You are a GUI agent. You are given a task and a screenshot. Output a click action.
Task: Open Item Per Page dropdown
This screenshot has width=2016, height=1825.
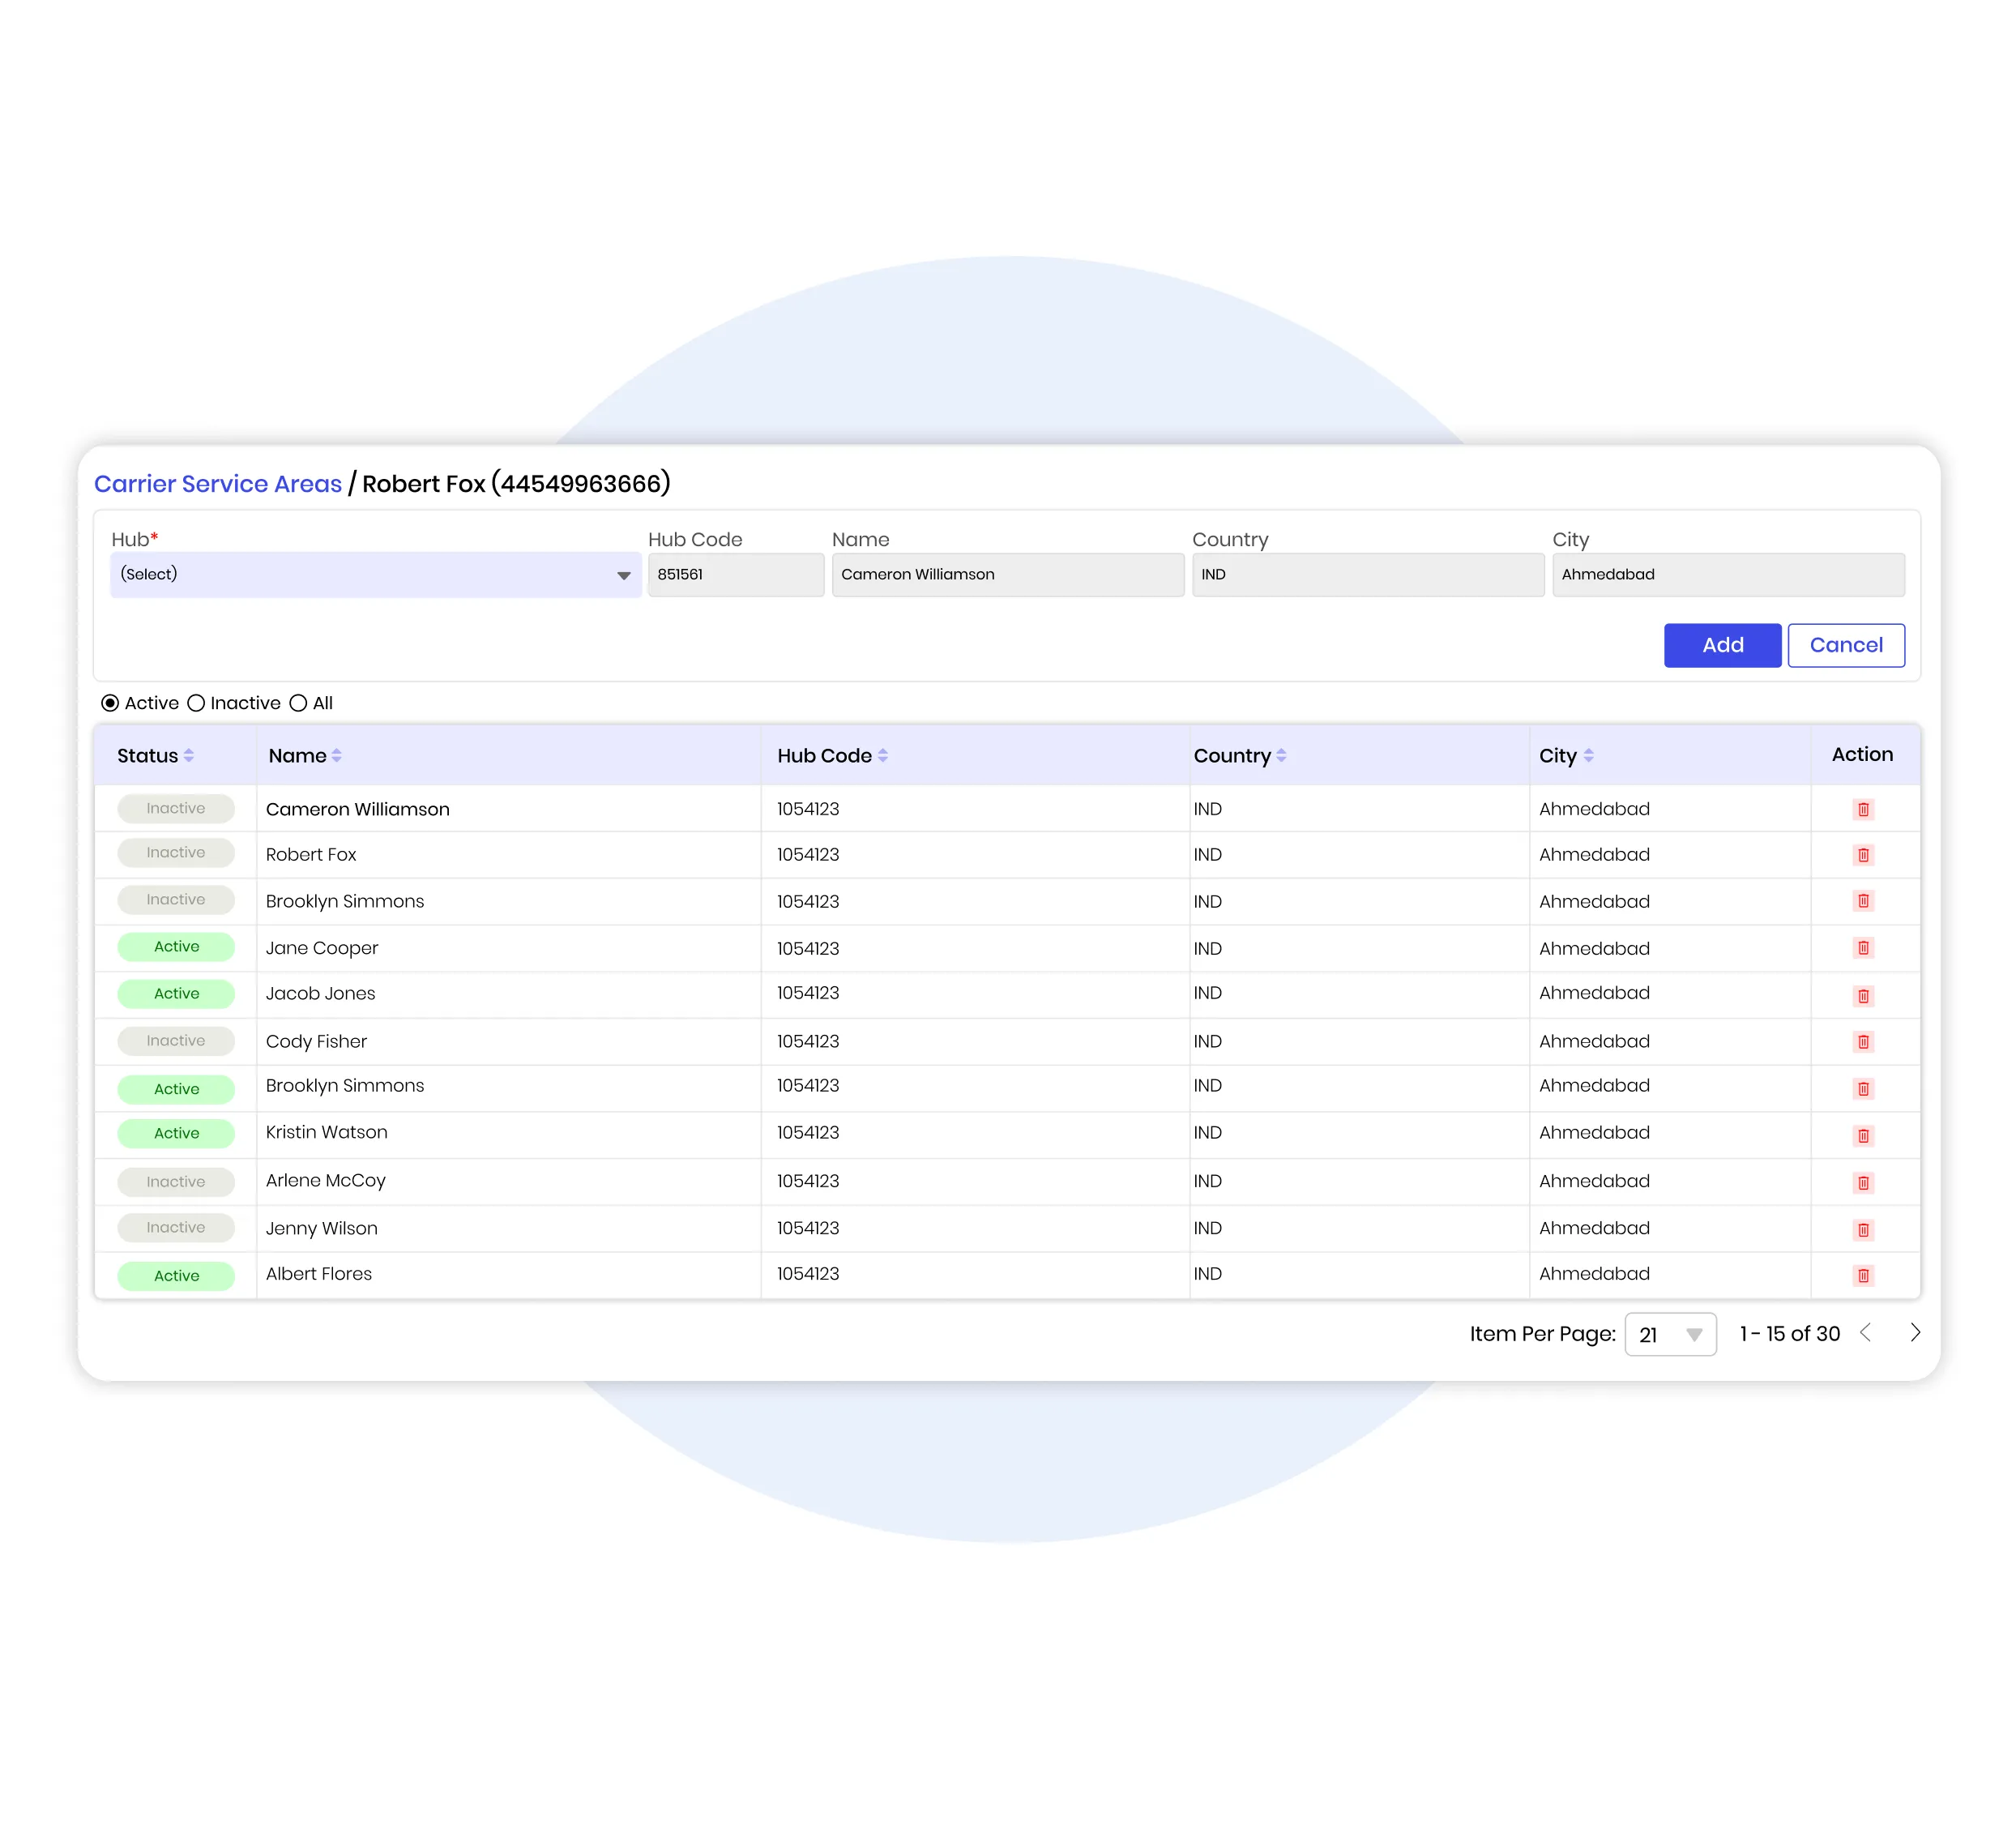pyautogui.click(x=1669, y=1334)
